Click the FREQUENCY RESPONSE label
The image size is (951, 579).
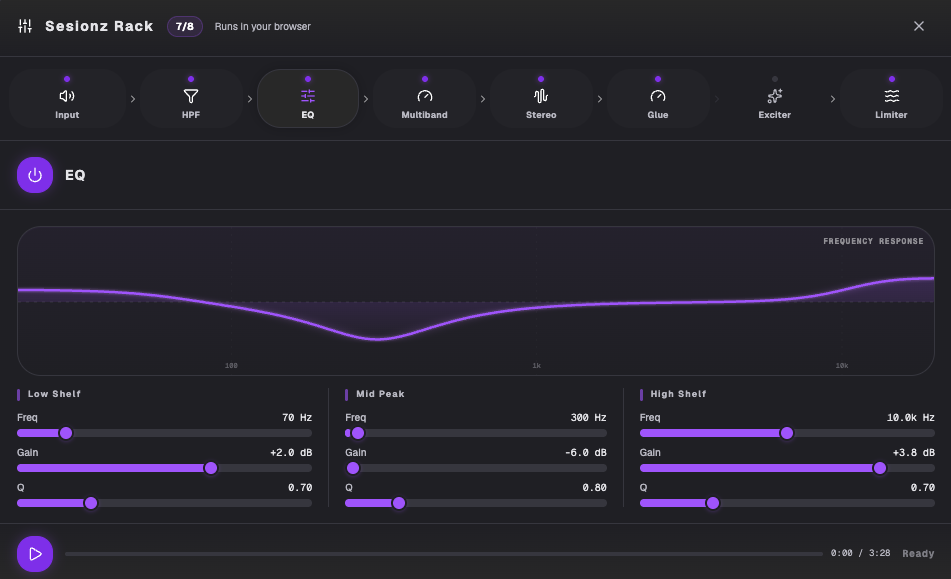tap(873, 241)
